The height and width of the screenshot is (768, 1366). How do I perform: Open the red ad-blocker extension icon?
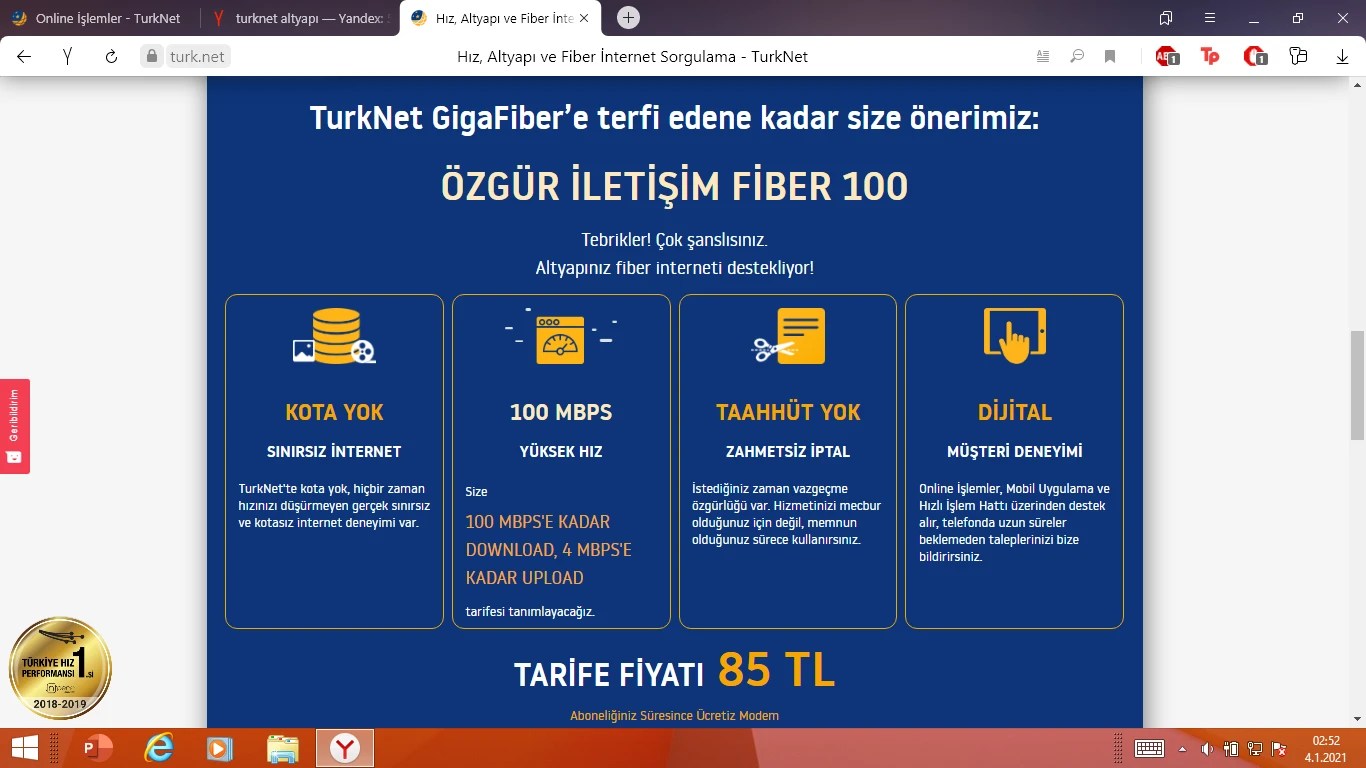pos(1167,57)
